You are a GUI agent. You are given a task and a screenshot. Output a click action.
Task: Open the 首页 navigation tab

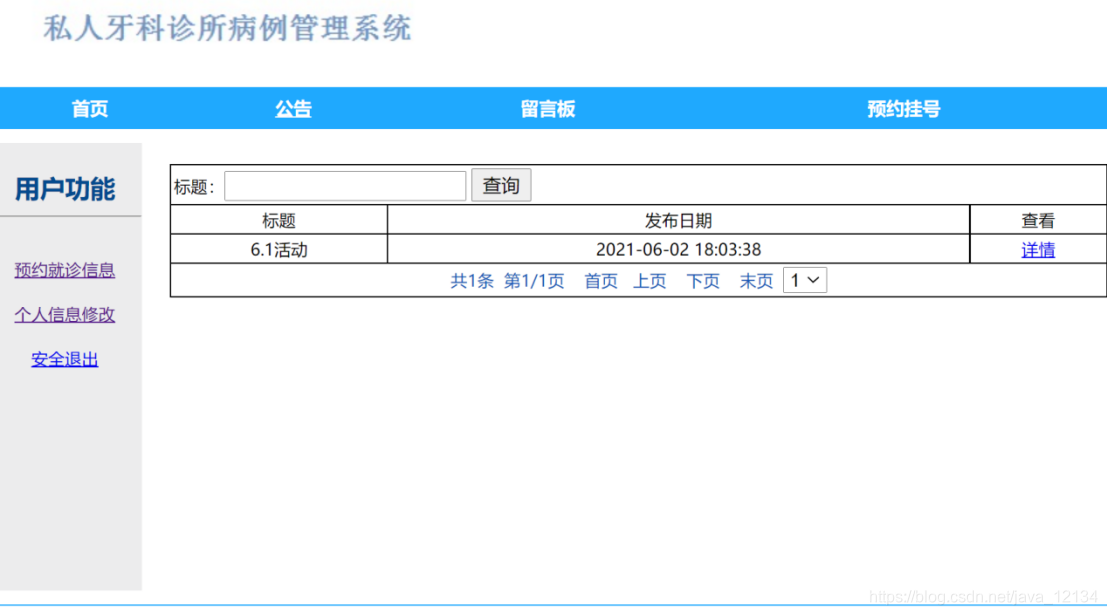pyautogui.click(x=90, y=109)
